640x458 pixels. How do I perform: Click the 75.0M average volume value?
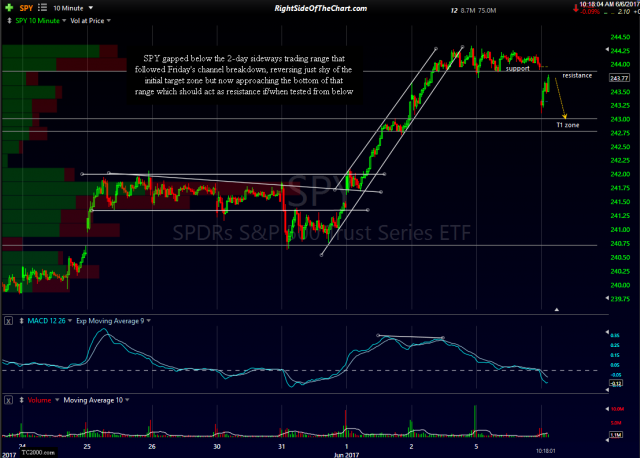pyautogui.click(x=487, y=11)
